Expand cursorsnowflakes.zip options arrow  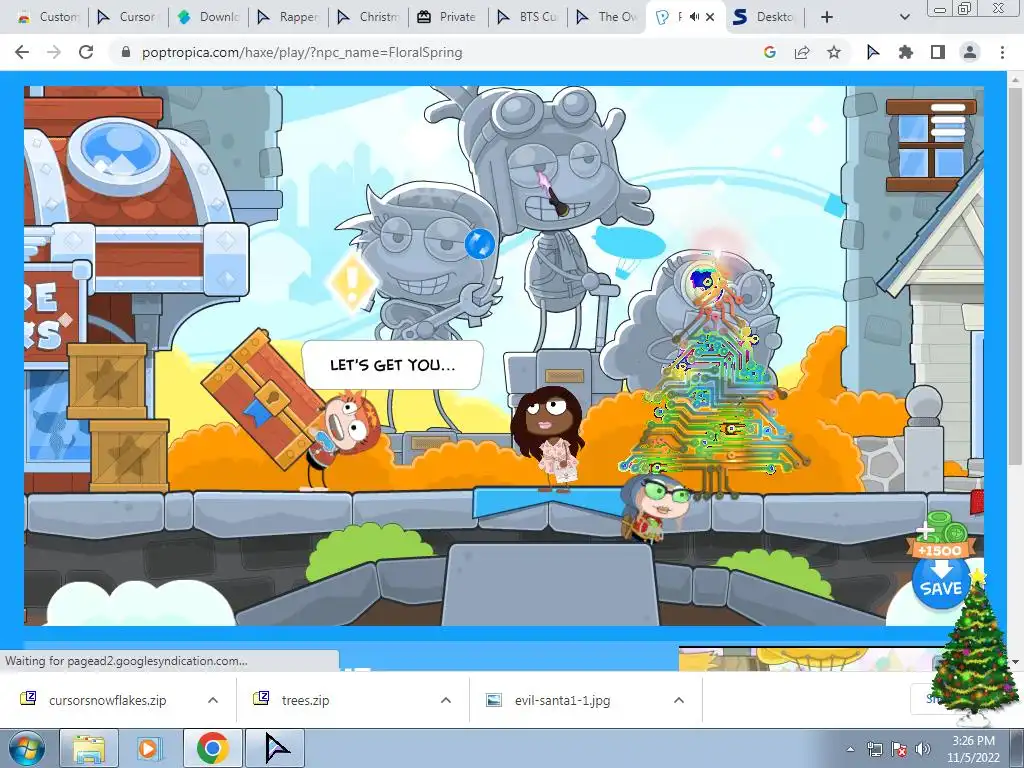(x=213, y=700)
